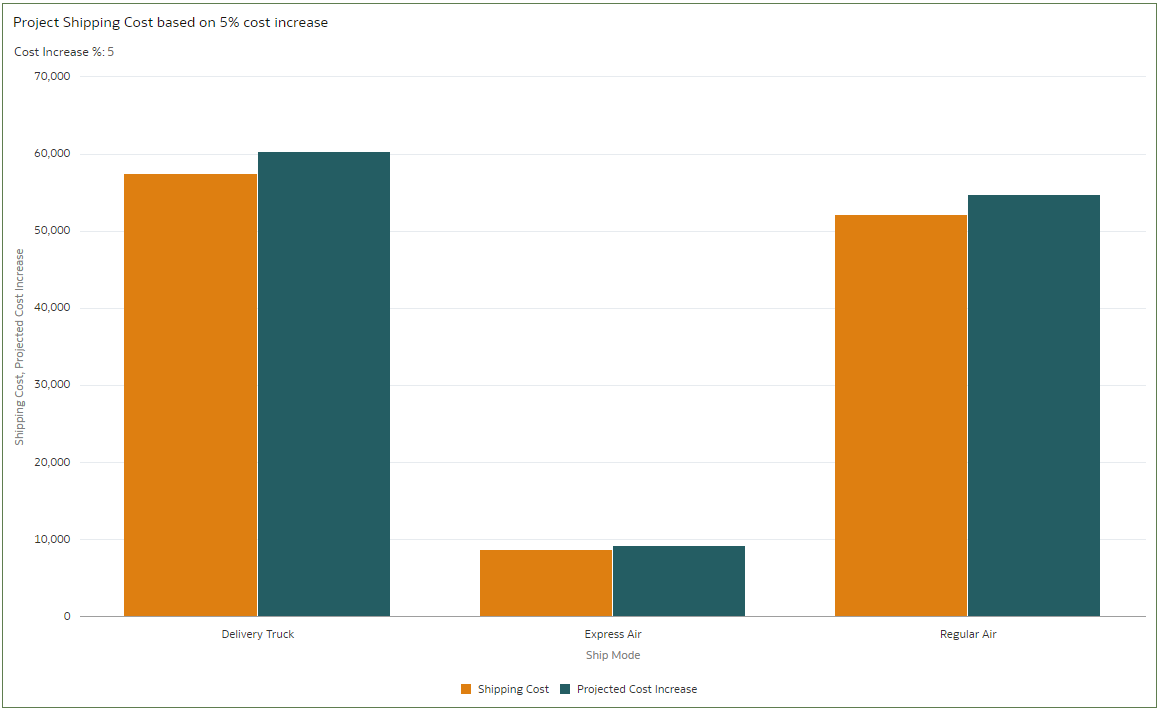
Task: Select the Express Air orange Shipping Cost bar
Action: pyautogui.click(x=546, y=583)
